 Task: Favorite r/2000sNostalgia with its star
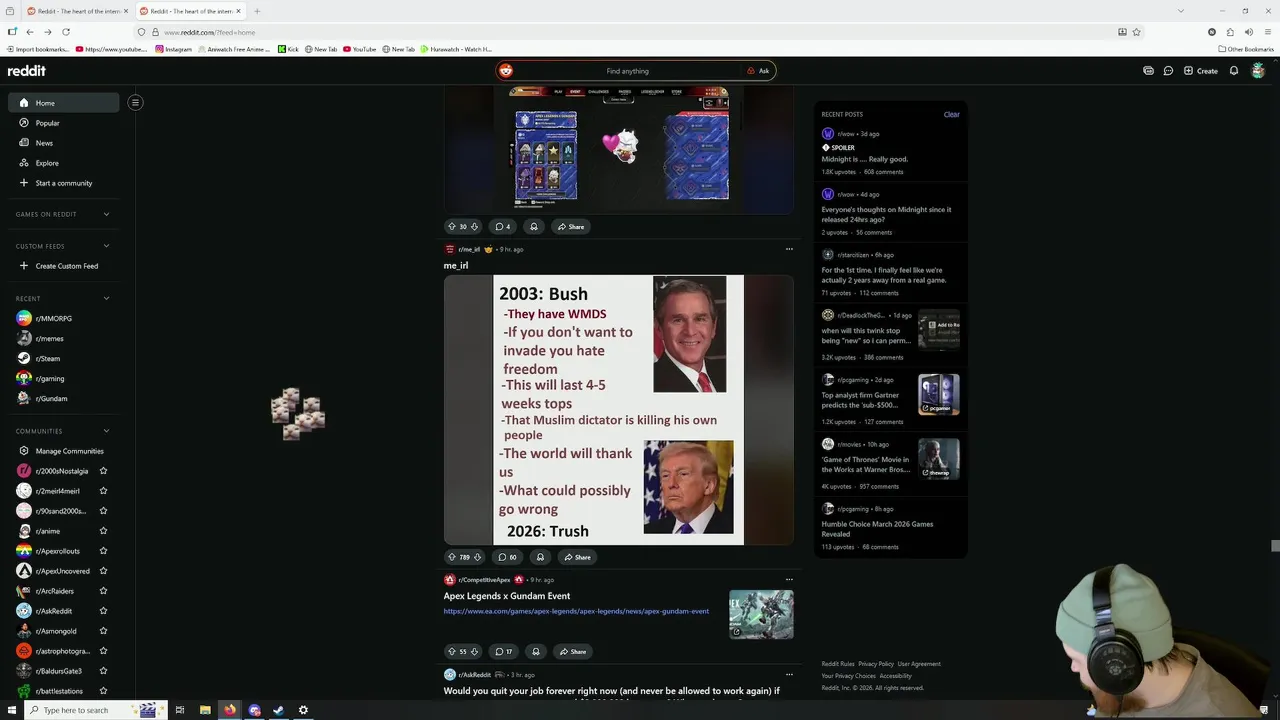(103, 471)
